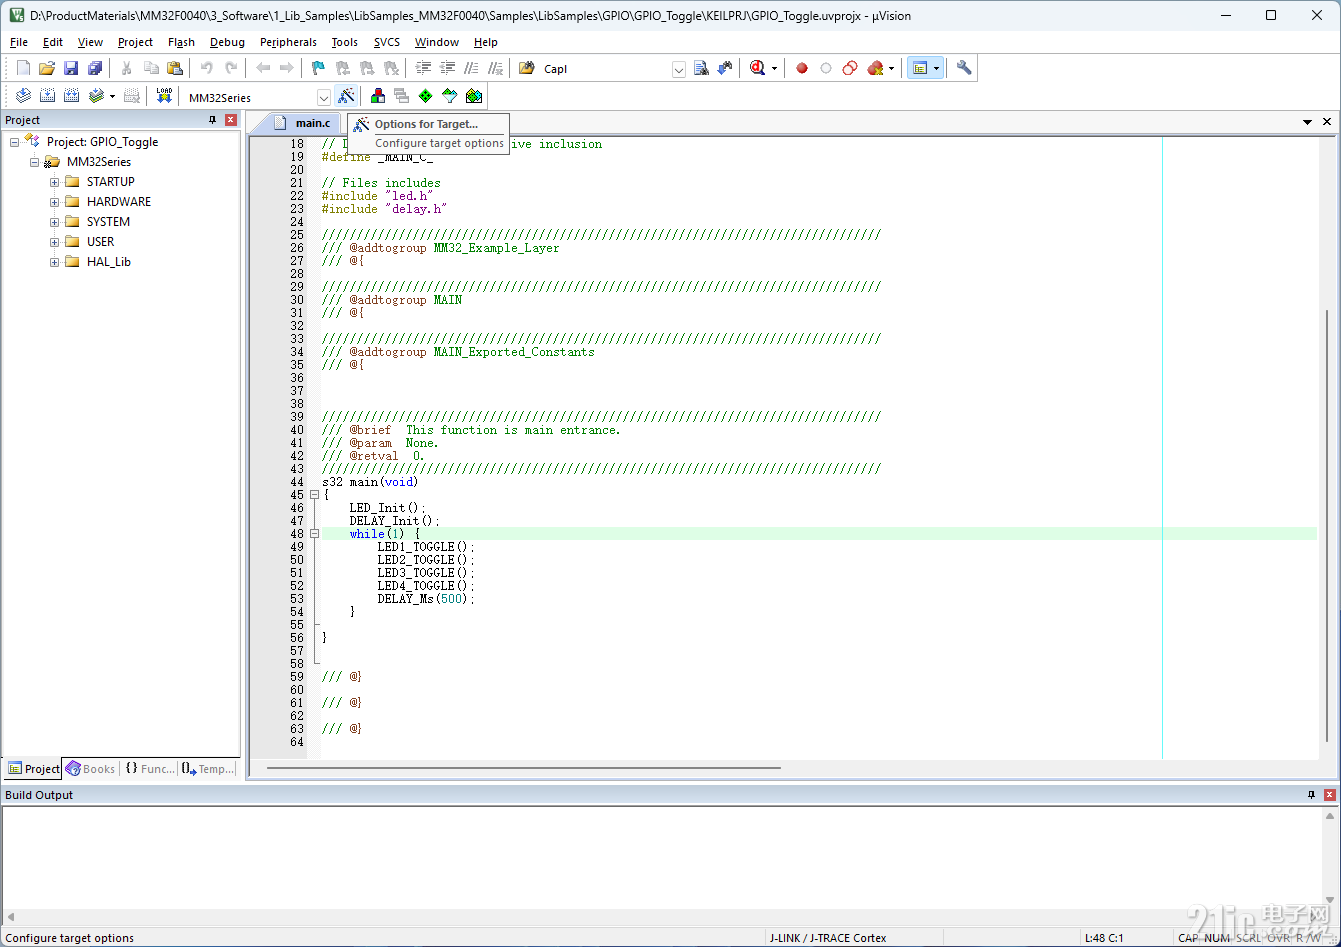1341x947 pixels.
Task: Close the Build Output panel
Action: click(1329, 795)
